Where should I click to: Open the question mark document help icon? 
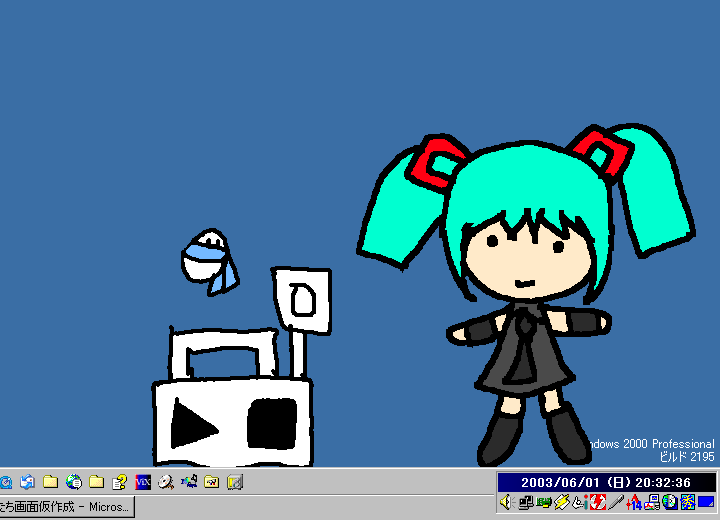119,482
